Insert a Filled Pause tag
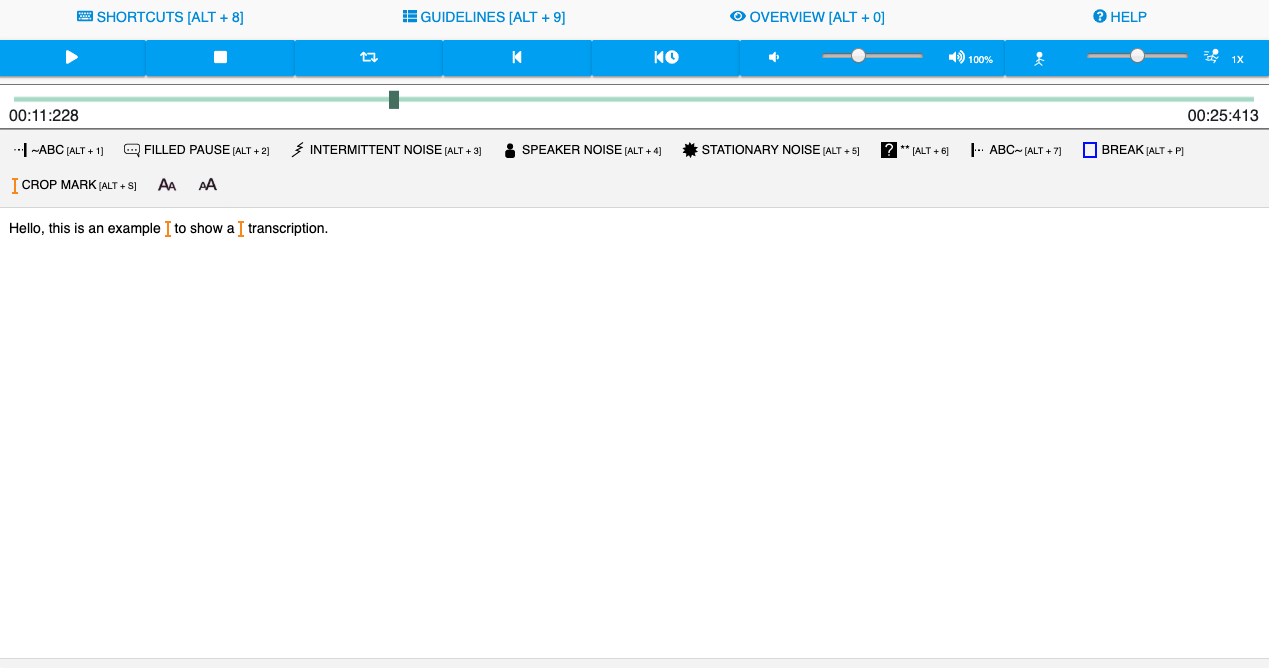This screenshot has width=1269, height=668. (x=196, y=150)
